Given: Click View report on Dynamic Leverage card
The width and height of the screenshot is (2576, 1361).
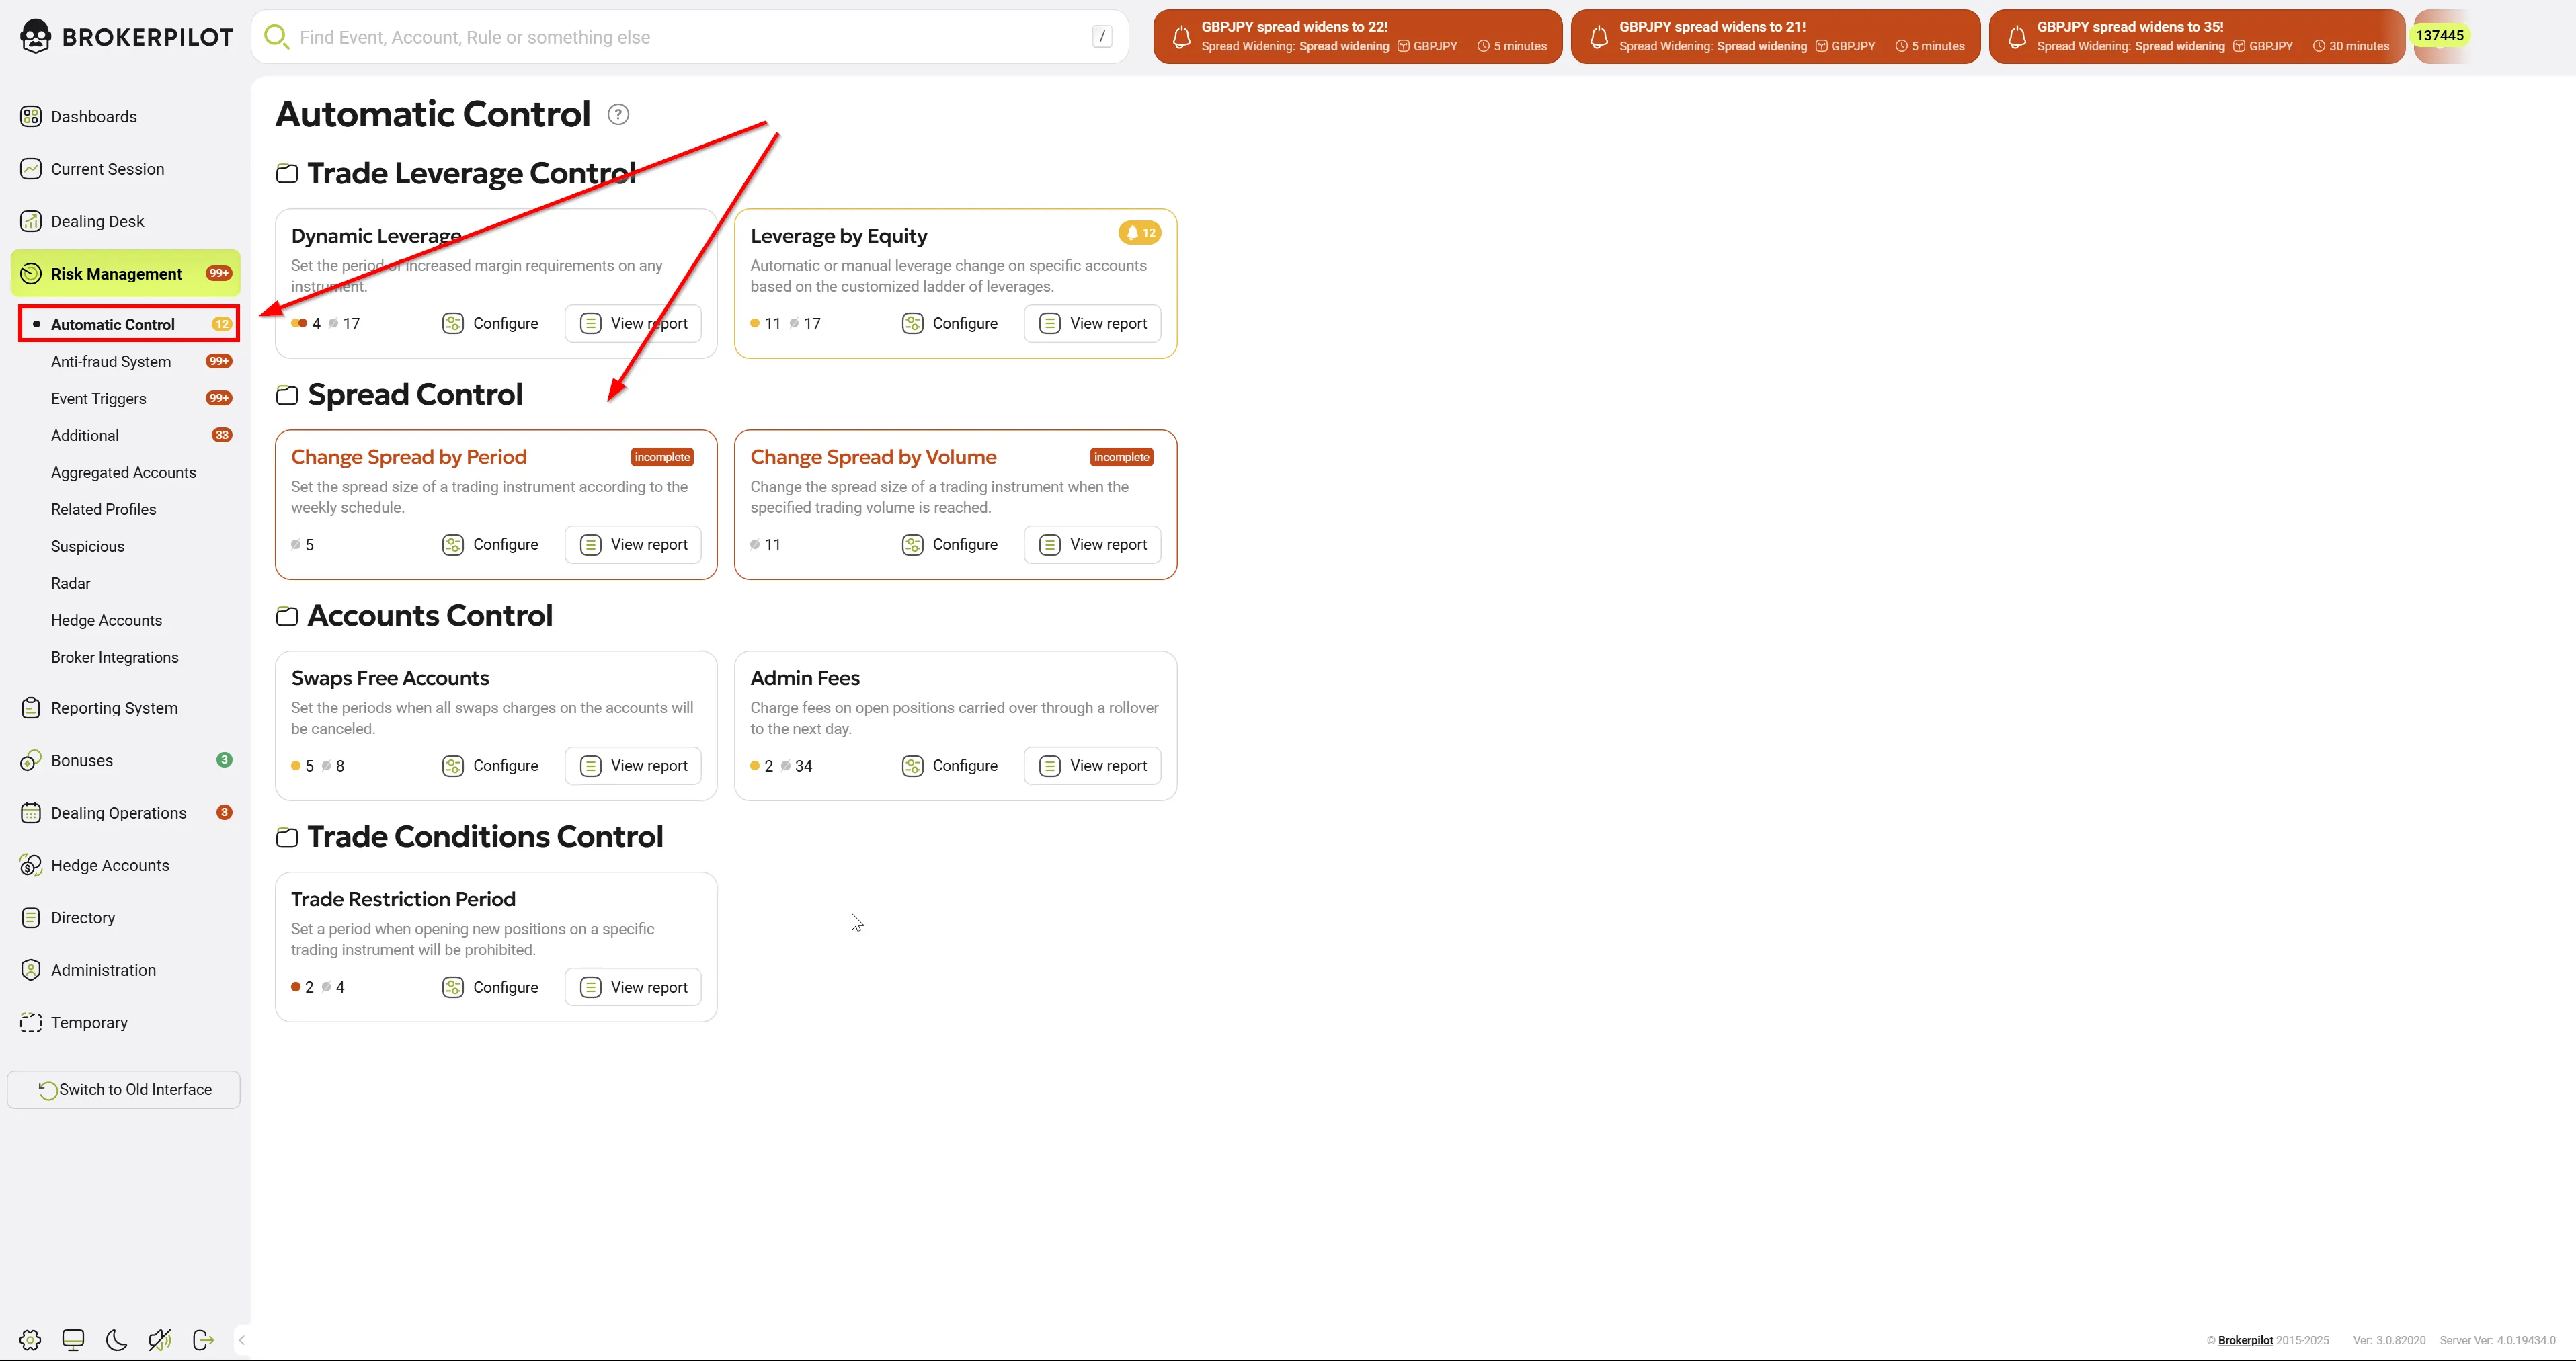Looking at the screenshot, I should point(633,323).
